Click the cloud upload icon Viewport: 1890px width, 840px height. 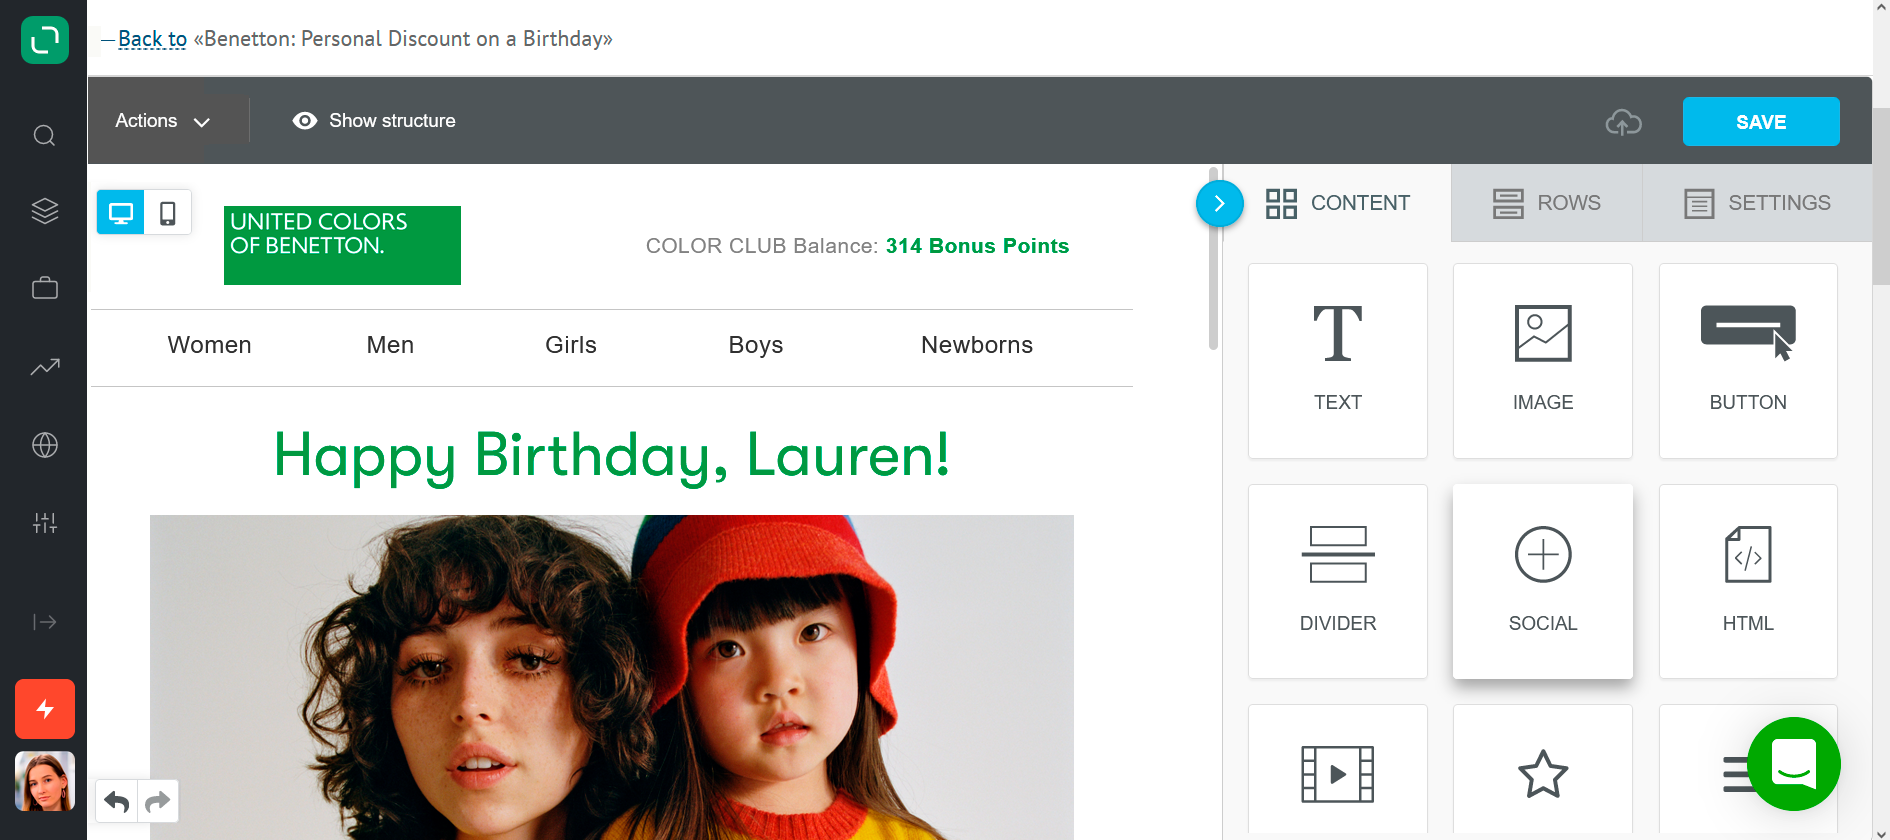coord(1624,122)
